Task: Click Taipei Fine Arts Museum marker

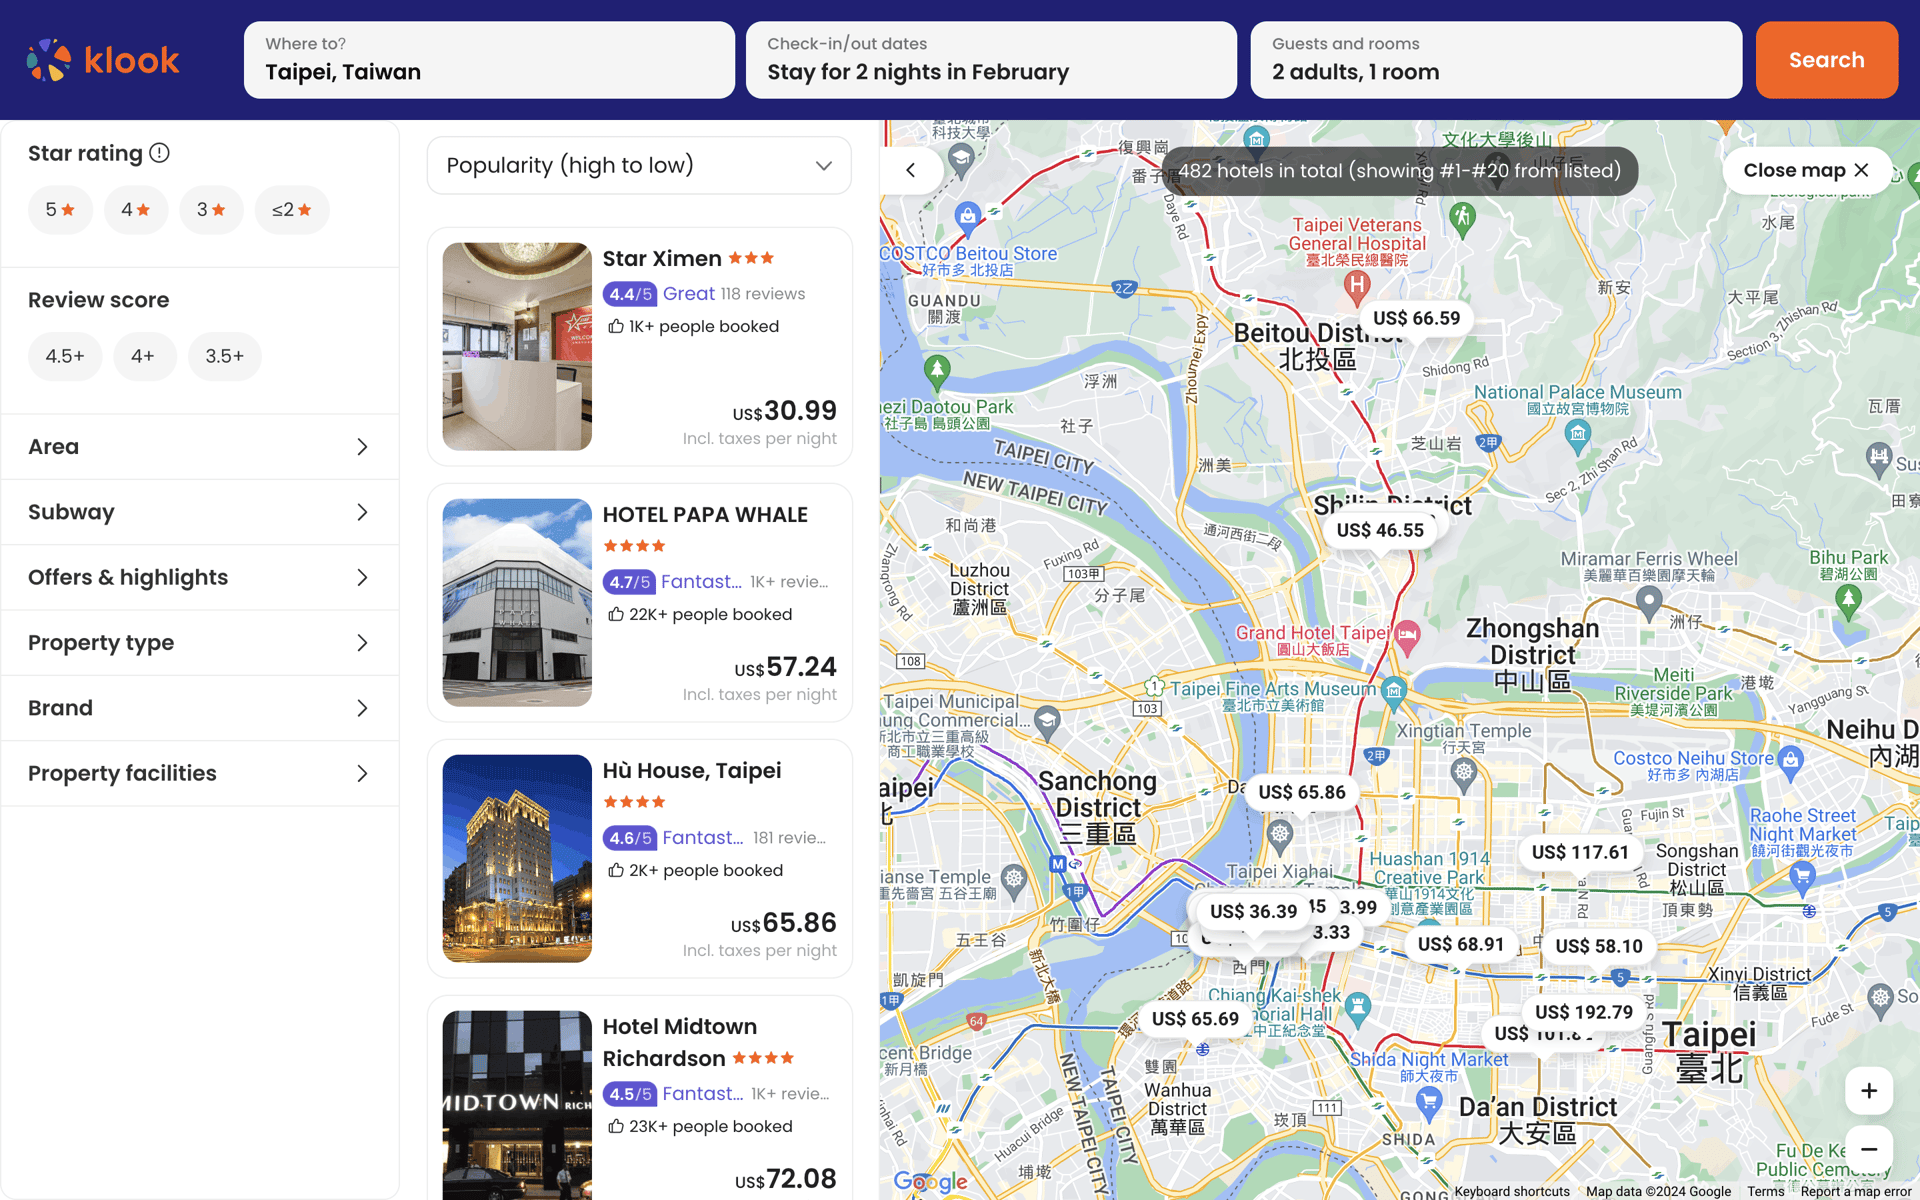Action: pos(1394,690)
